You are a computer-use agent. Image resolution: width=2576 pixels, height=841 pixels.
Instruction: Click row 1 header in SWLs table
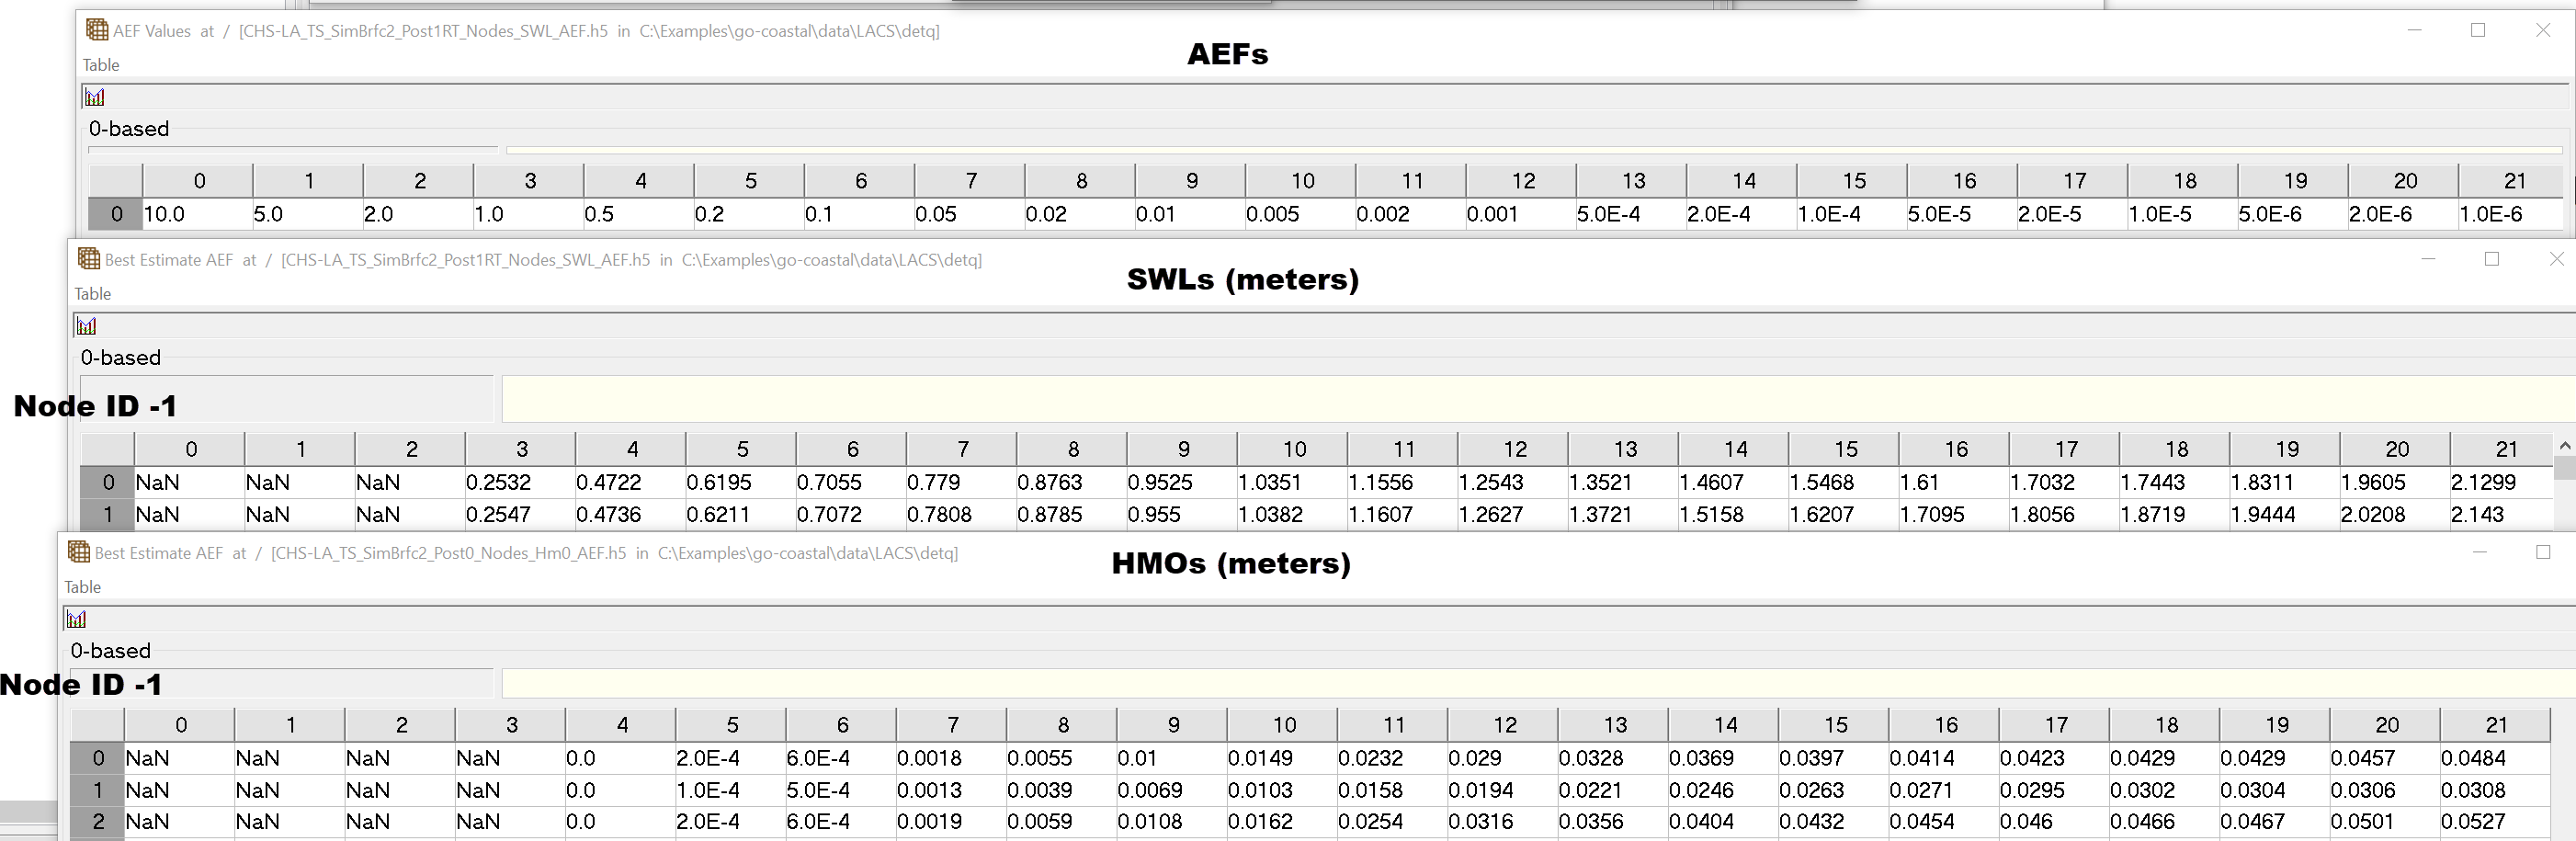pos(108,514)
